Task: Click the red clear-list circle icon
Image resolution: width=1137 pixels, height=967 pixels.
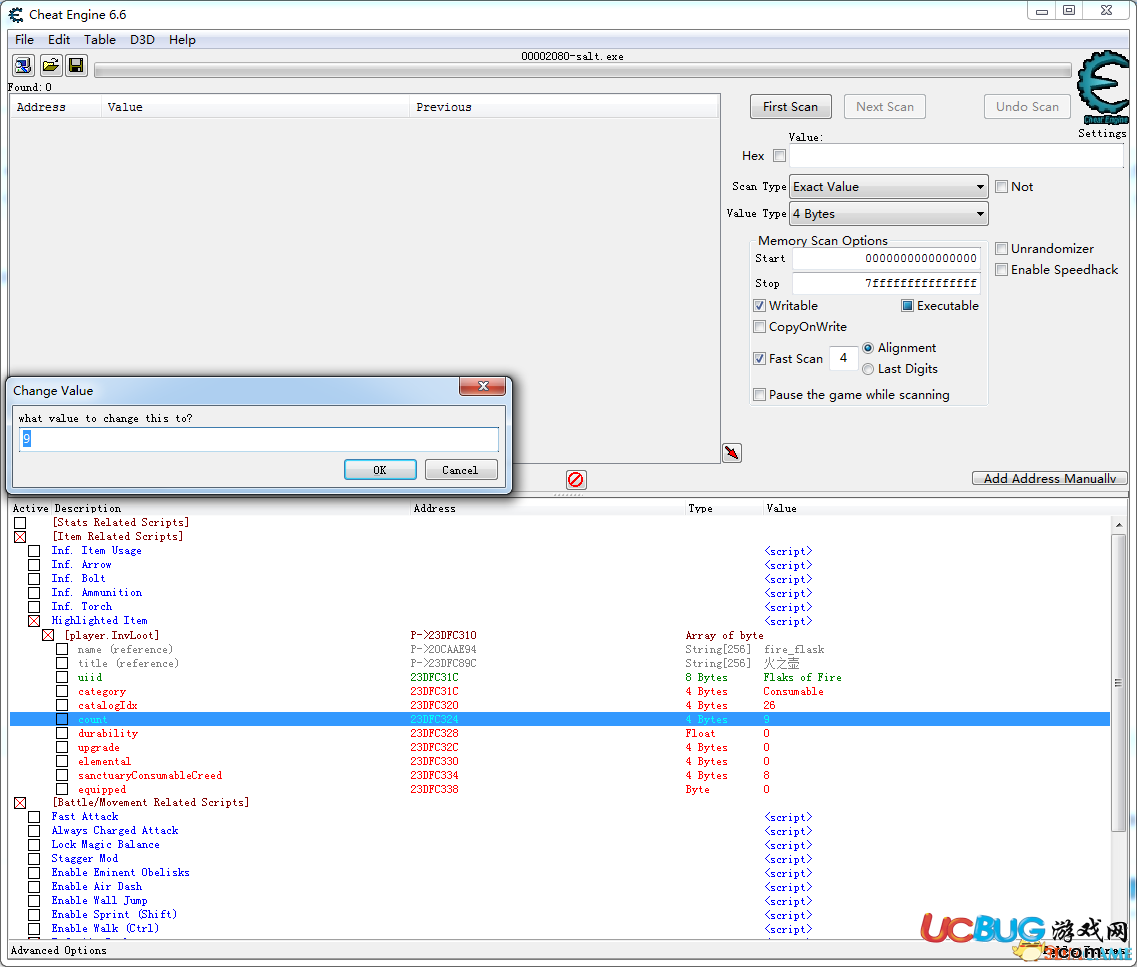Action: (576, 479)
